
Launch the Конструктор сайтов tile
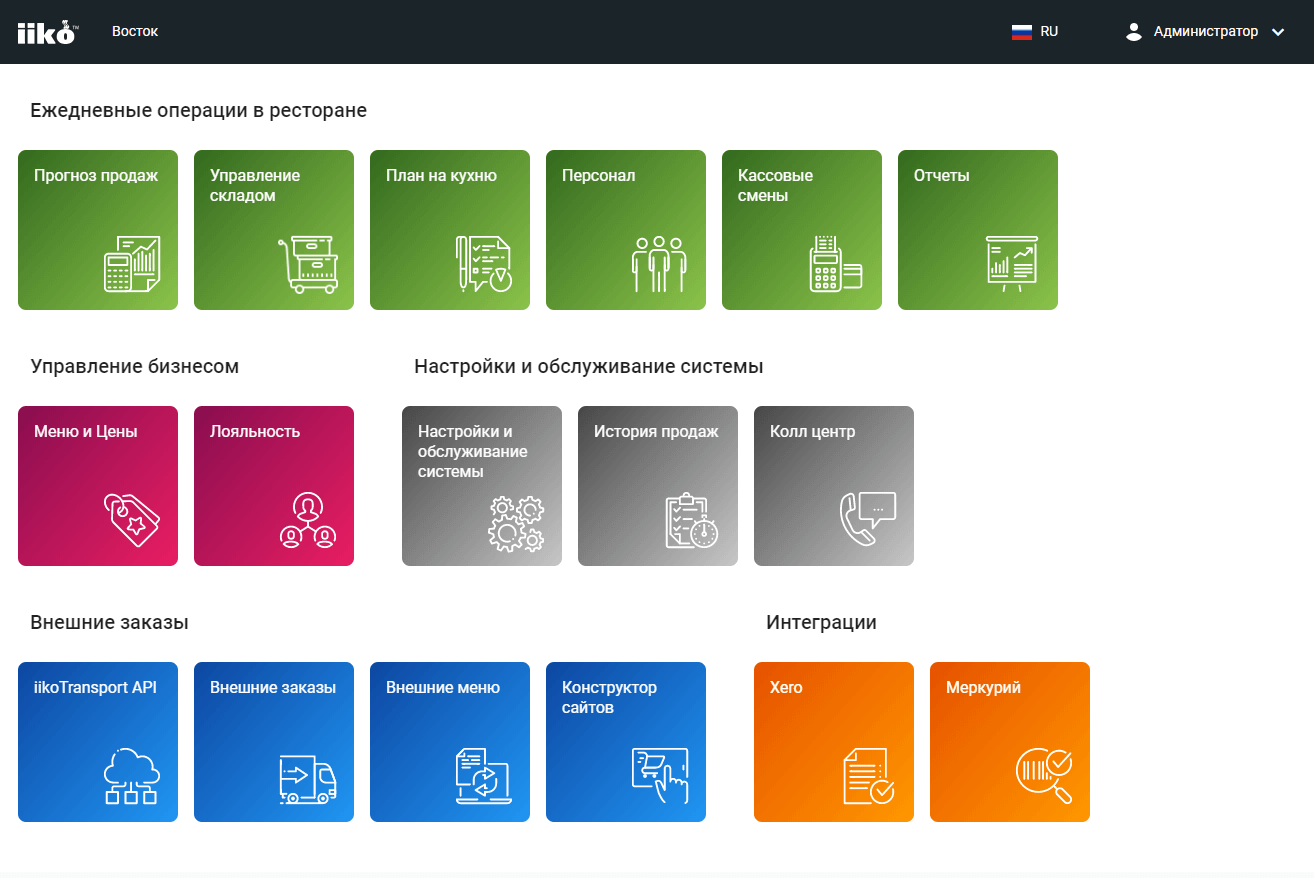[626, 742]
